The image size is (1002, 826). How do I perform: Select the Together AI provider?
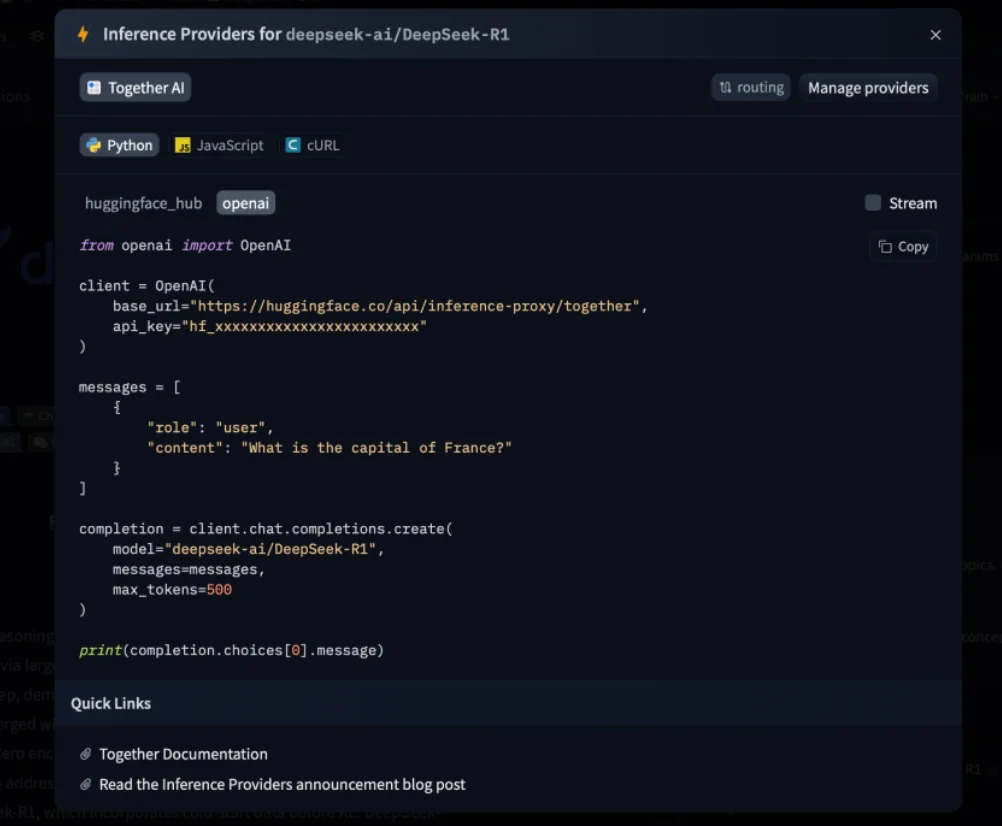click(135, 88)
